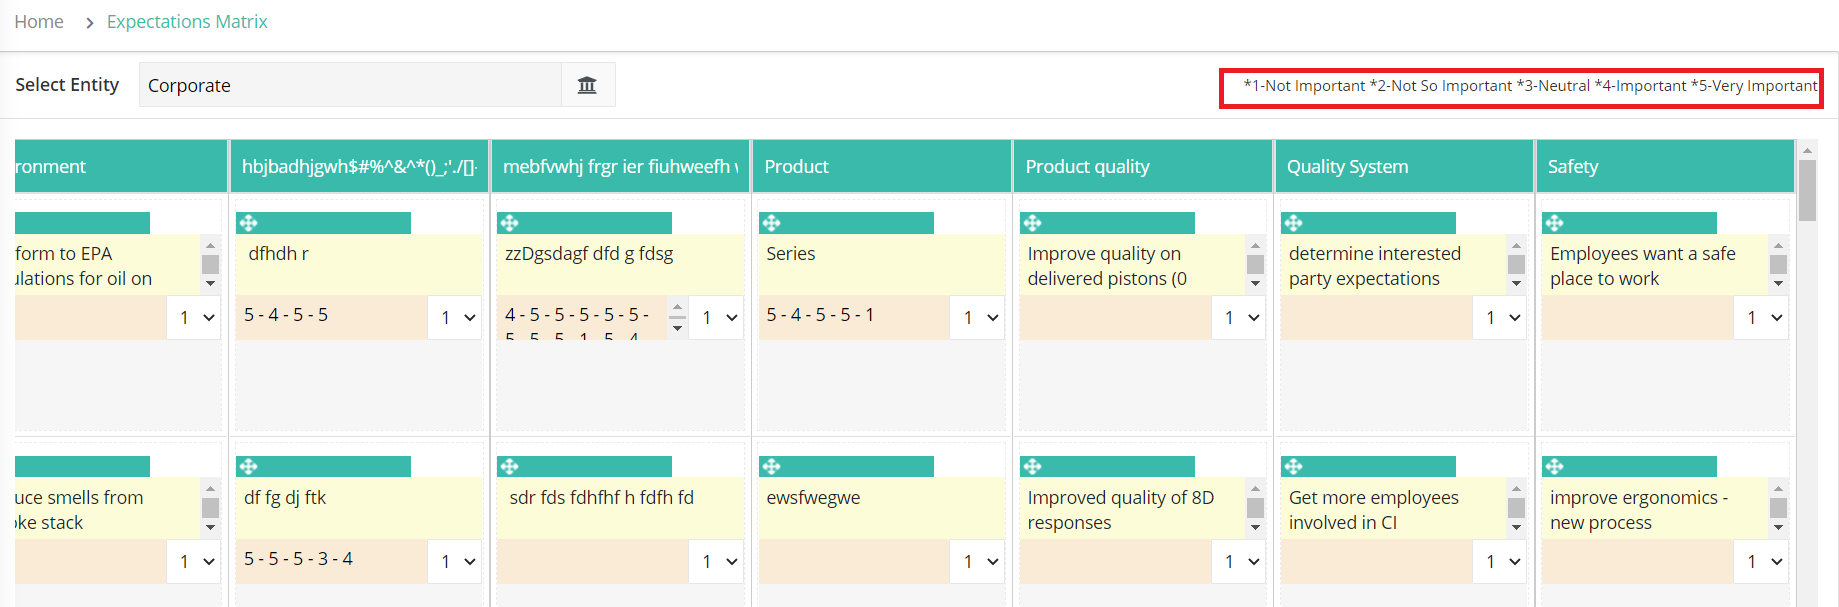This screenshot has height=607, width=1839.
Task: Open rating dropdown for 'Employees want a safe place' card
Action: pos(1761,317)
